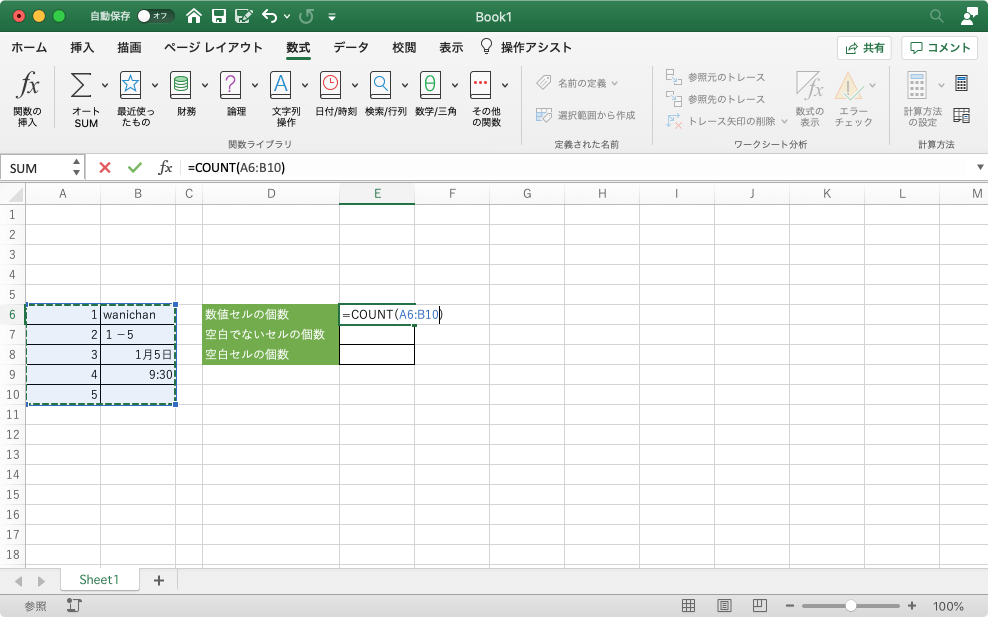Image resolution: width=988 pixels, height=617 pixels.
Task: Click the Home icon in the title bar
Action: pyautogui.click(x=194, y=16)
